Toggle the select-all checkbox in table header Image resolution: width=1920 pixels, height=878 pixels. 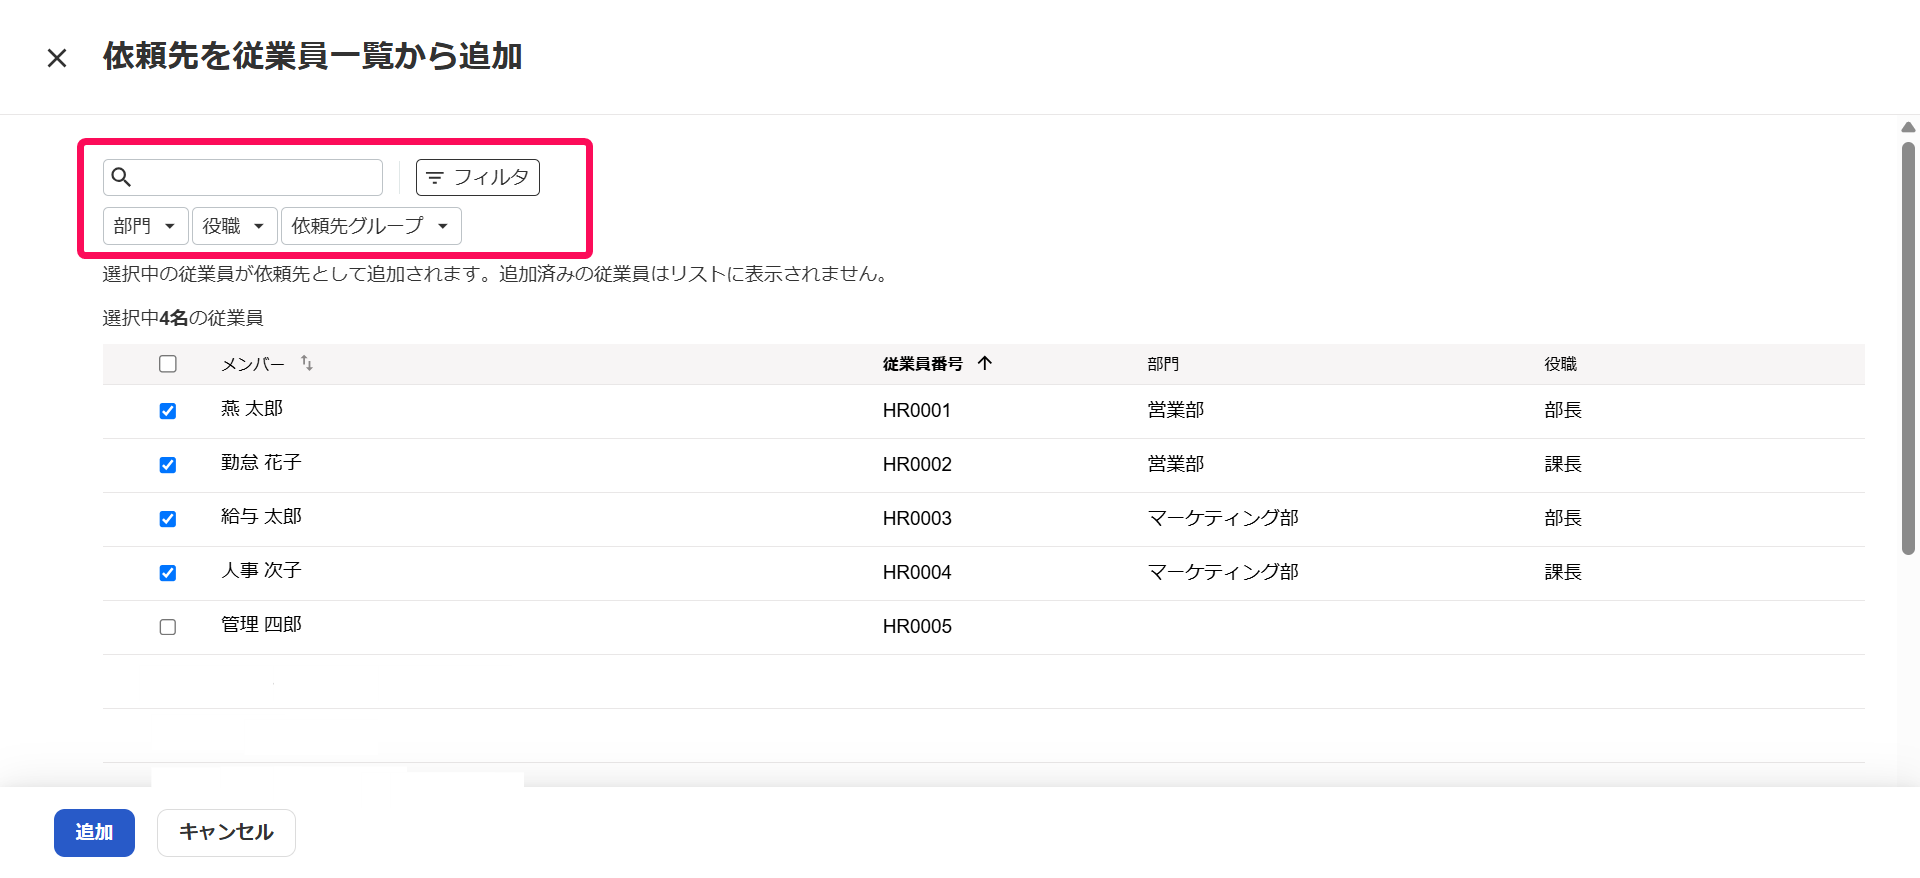168,364
